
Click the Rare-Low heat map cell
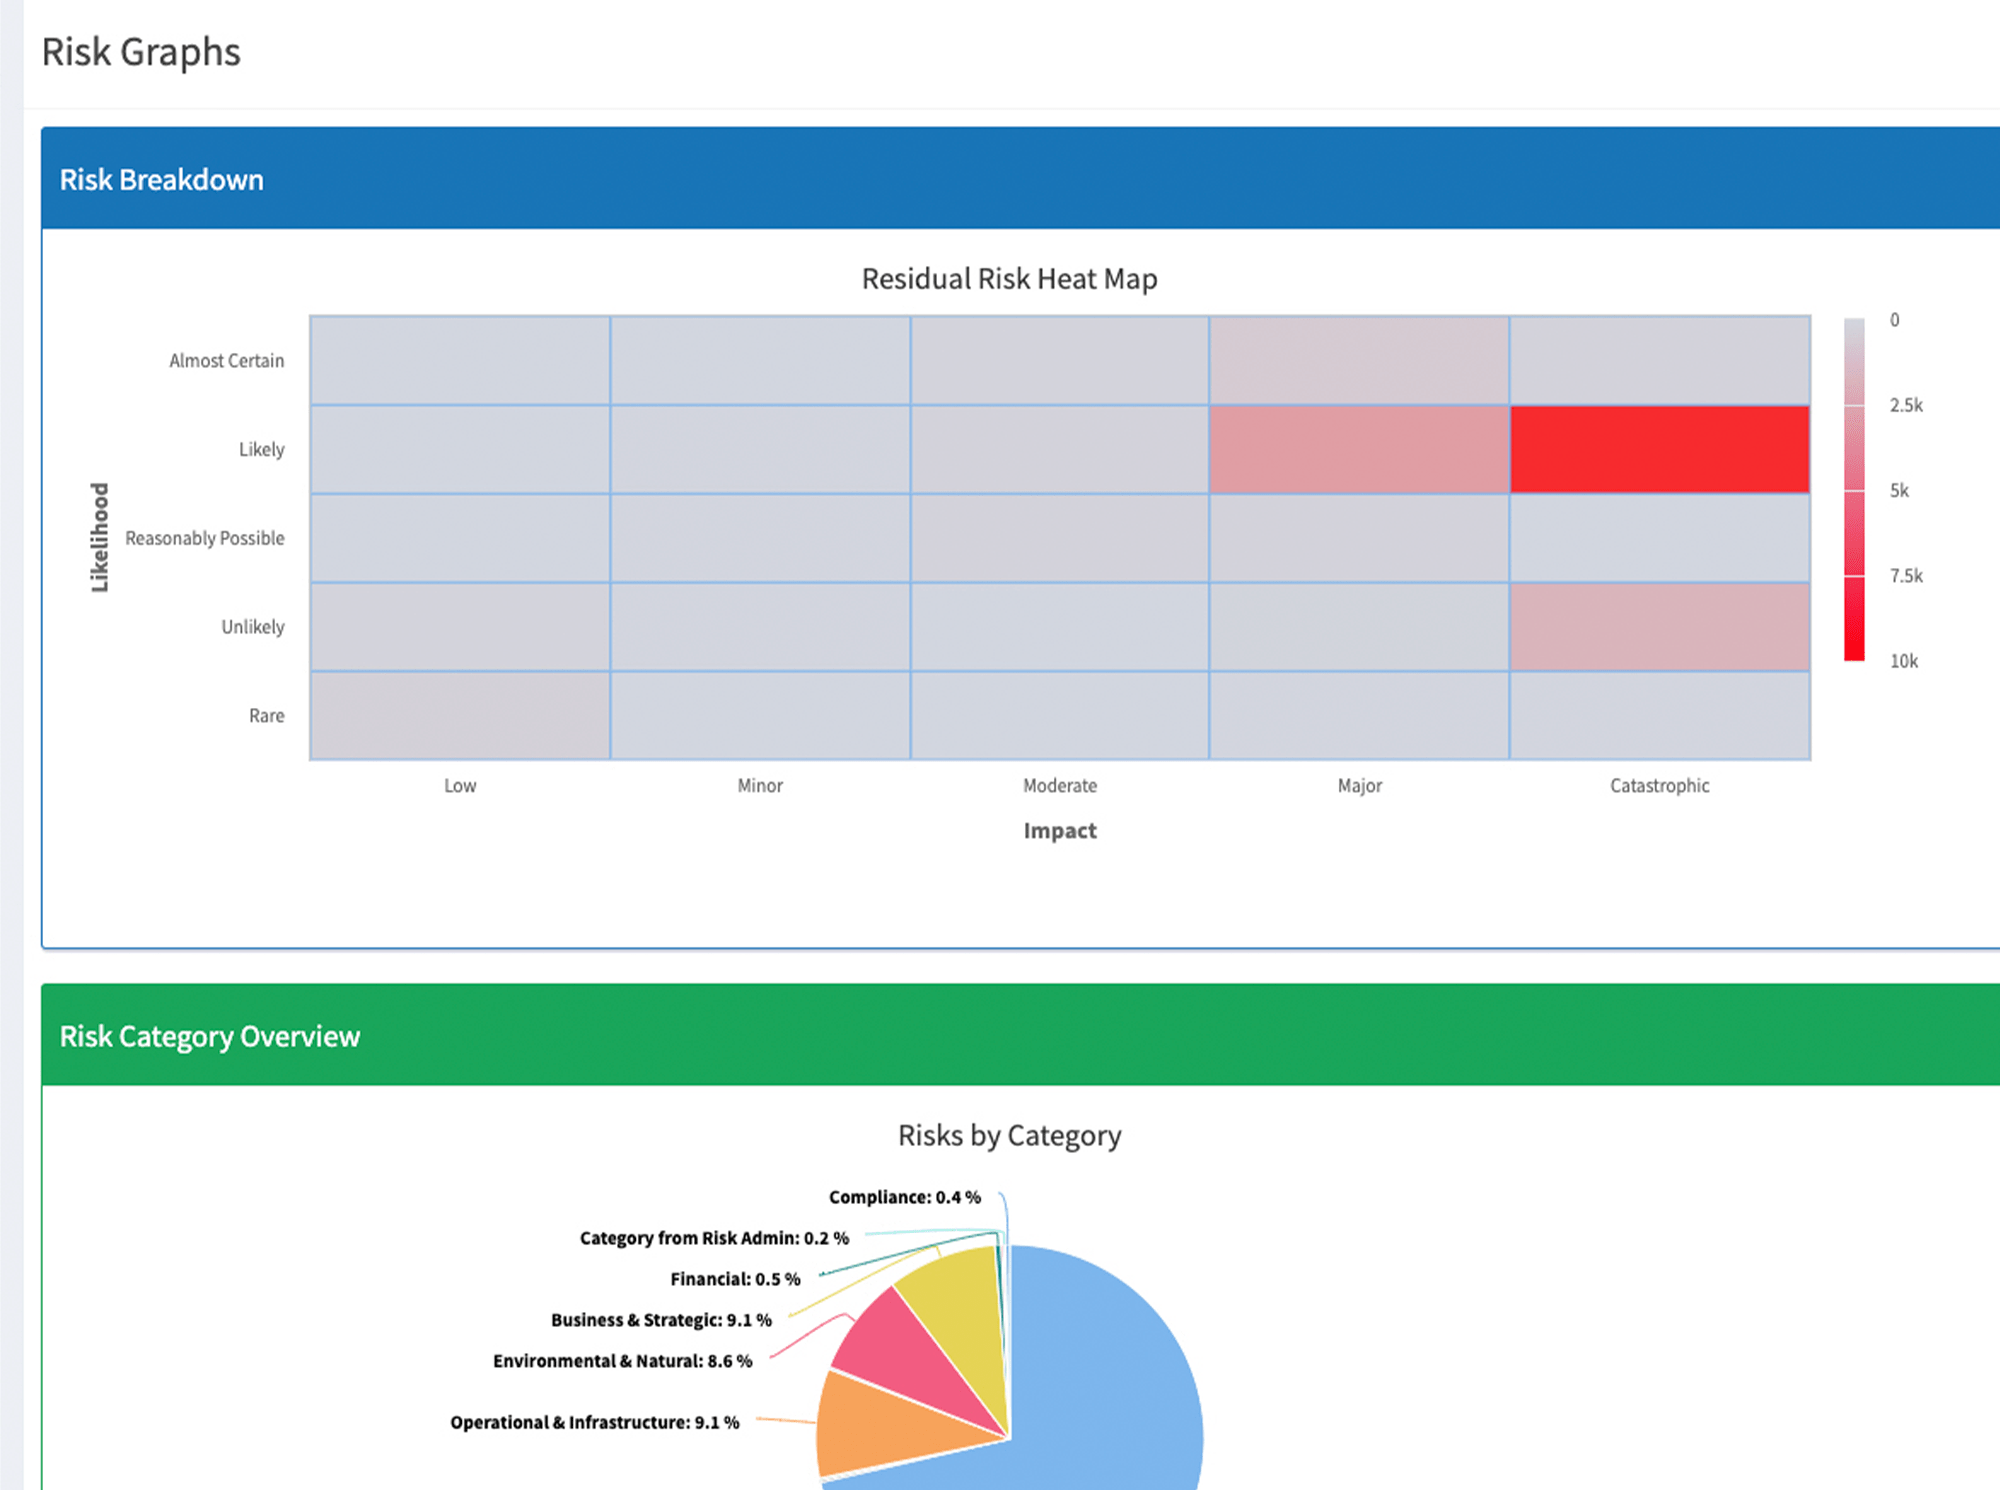(x=460, y=714)
